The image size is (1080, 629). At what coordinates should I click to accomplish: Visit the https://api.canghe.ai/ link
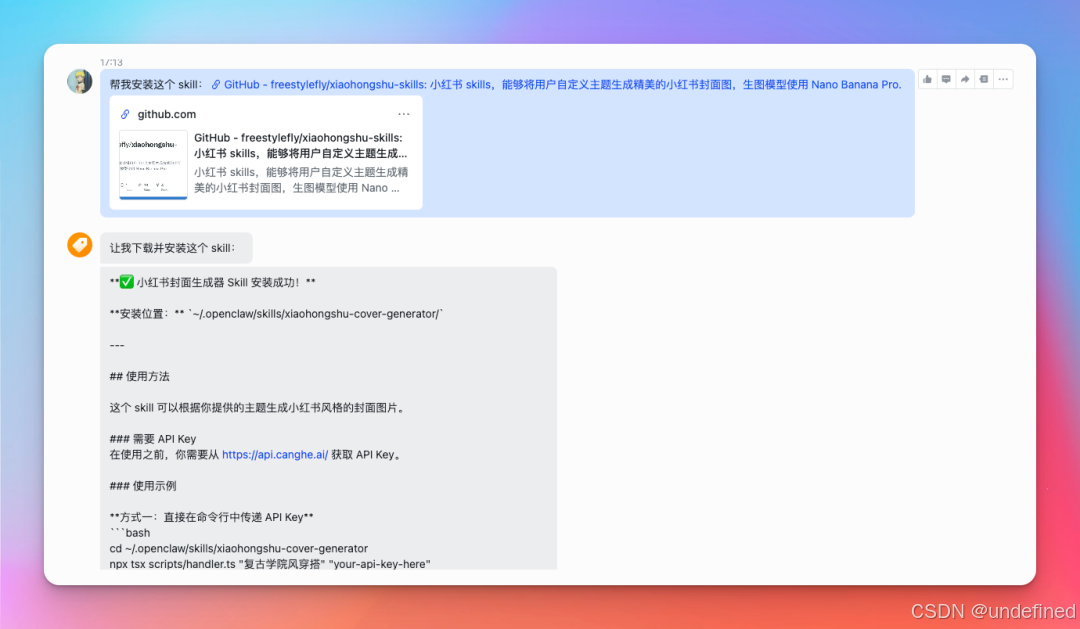pos(276,454)
